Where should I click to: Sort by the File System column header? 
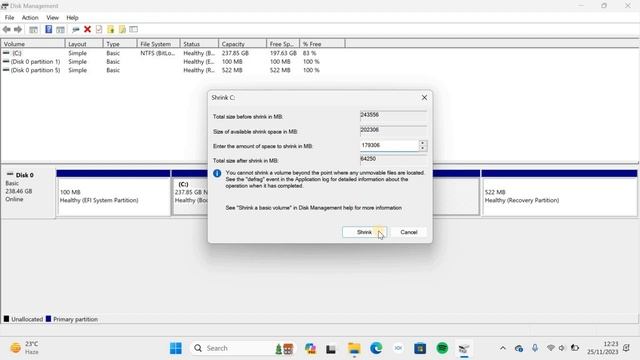158,44
